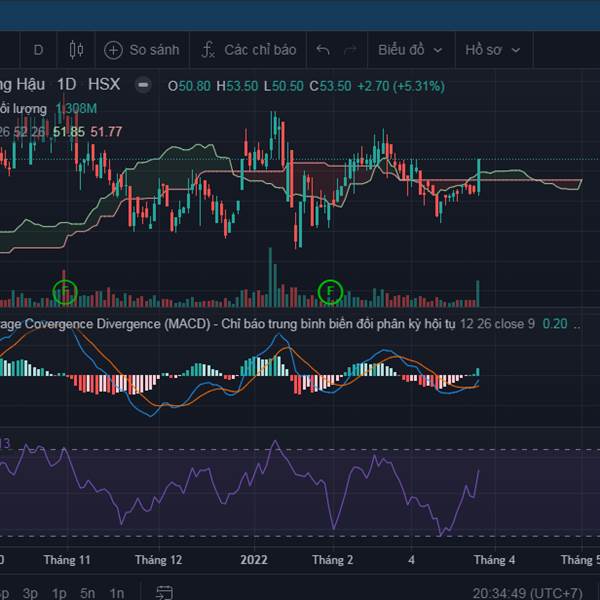Click earnings marker E above Tháng 11
The image size is (600, 600).
tap(65, 292)
